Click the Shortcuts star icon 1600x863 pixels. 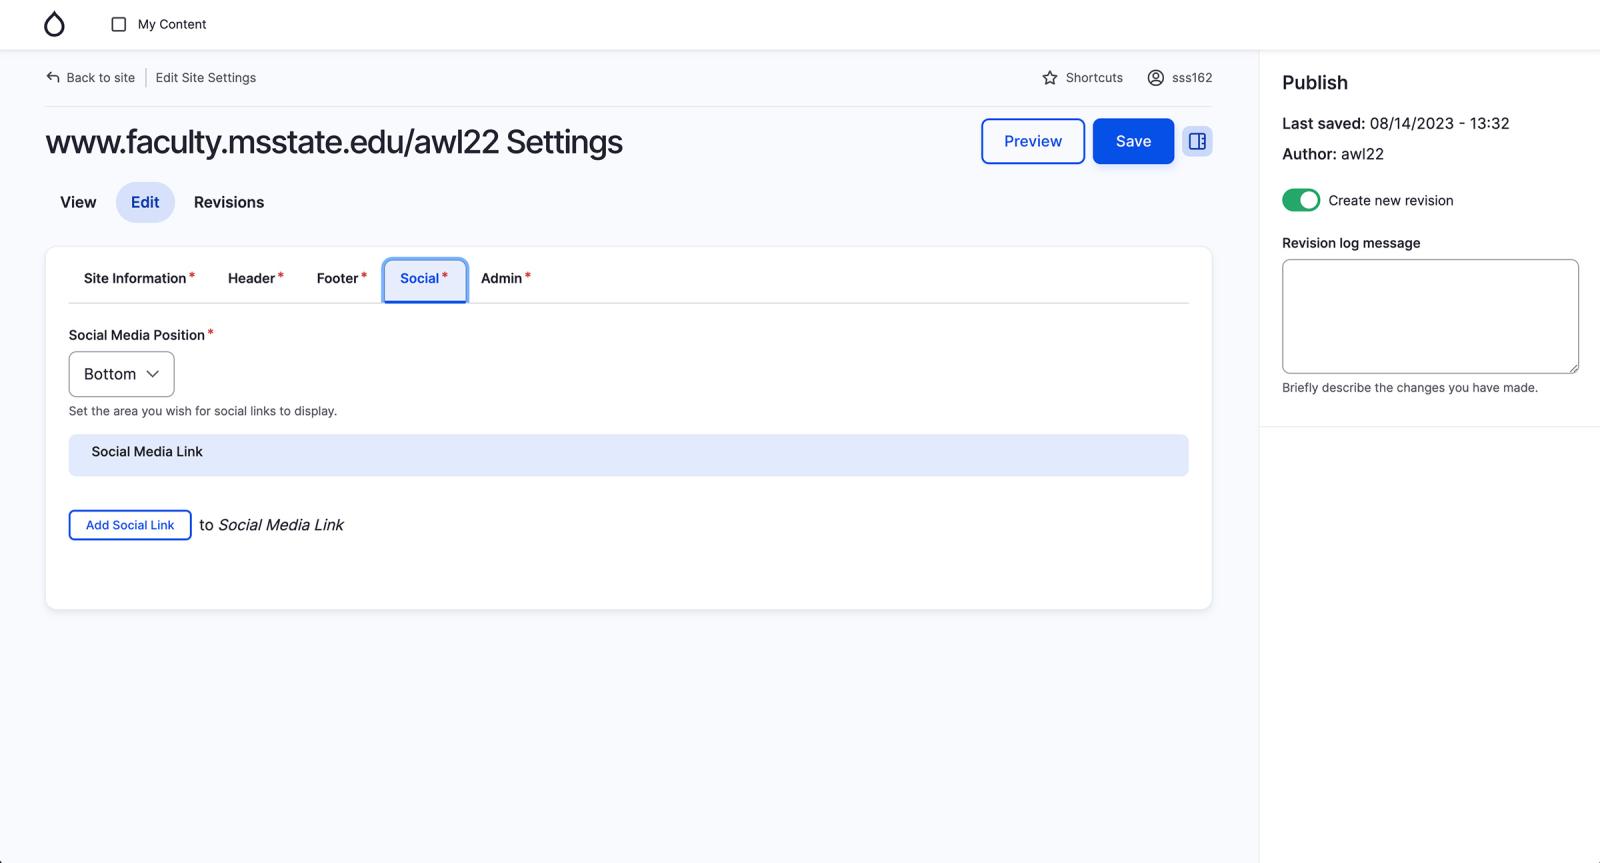click(x=1049, y=78)
